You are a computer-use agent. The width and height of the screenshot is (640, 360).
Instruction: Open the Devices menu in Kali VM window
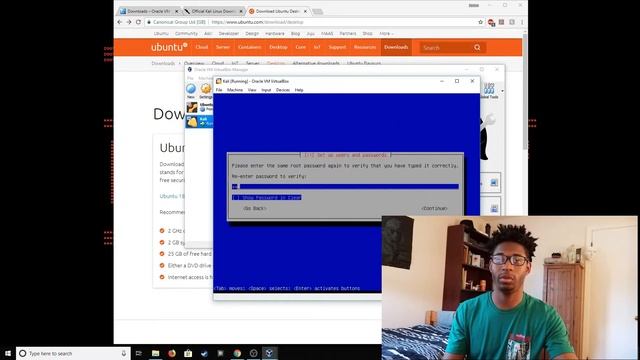283,90
